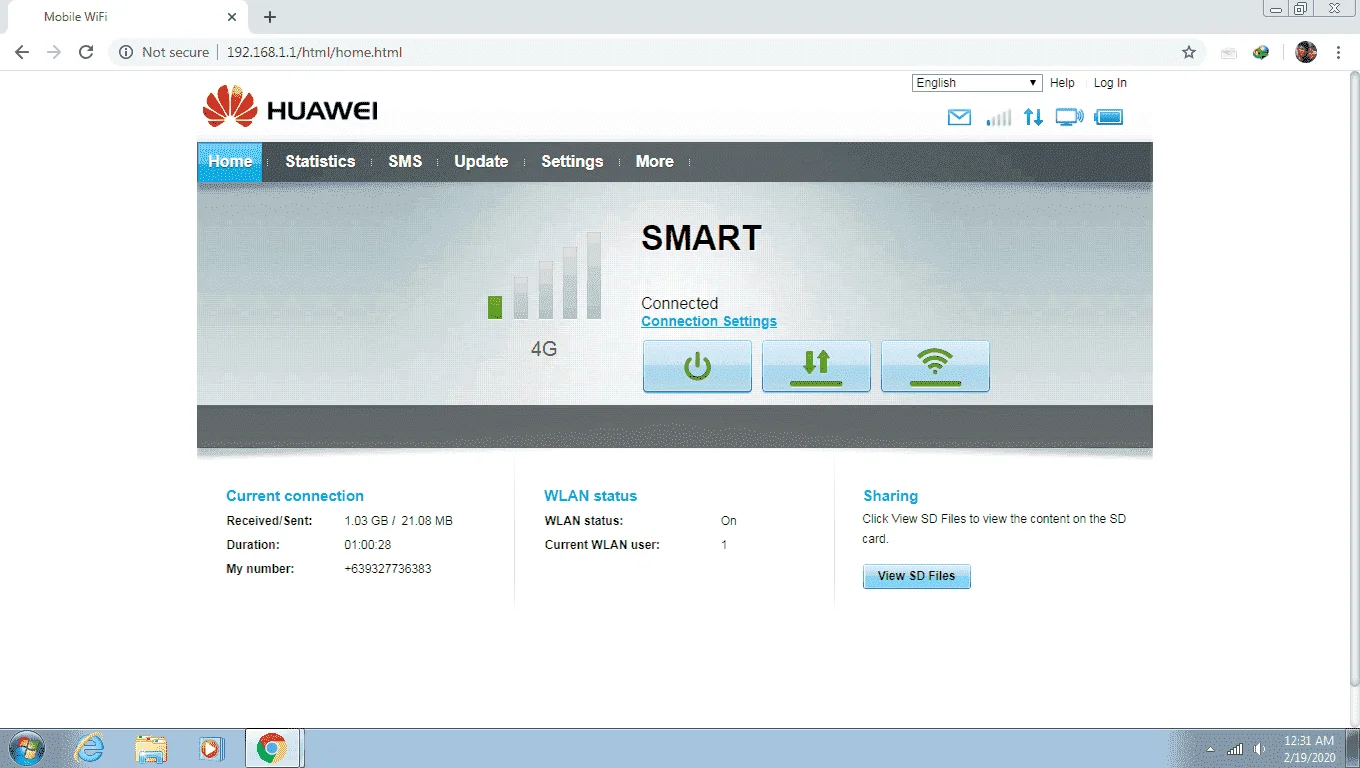Expand the More menu
This screenshot has height=768, width=1360.
(655, 162)
